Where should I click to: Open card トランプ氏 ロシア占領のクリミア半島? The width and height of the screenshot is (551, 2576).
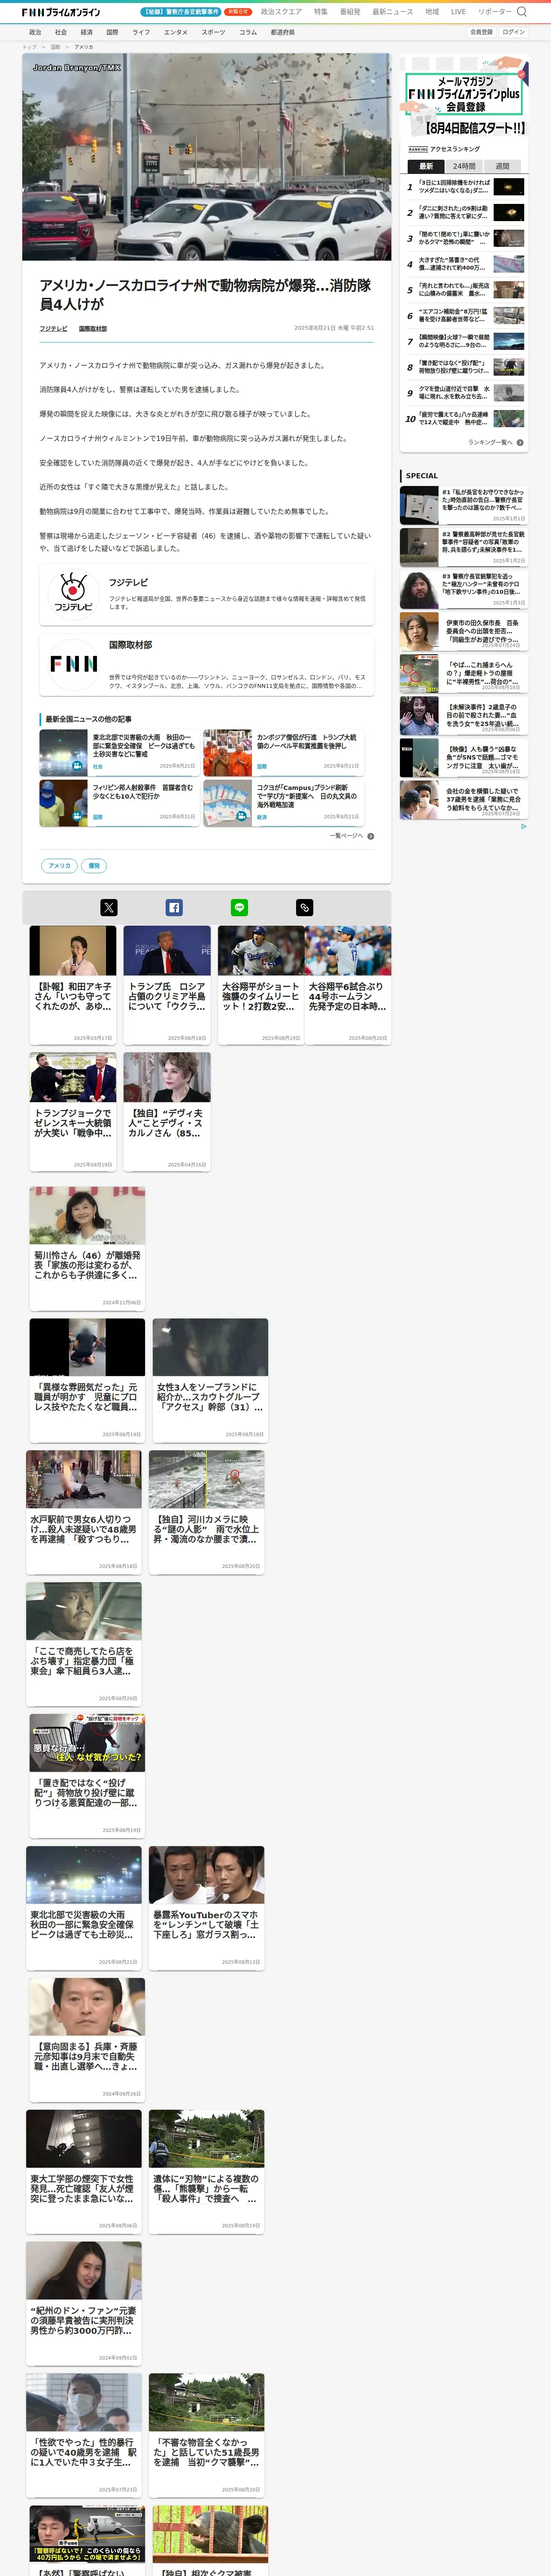[167, 985]
